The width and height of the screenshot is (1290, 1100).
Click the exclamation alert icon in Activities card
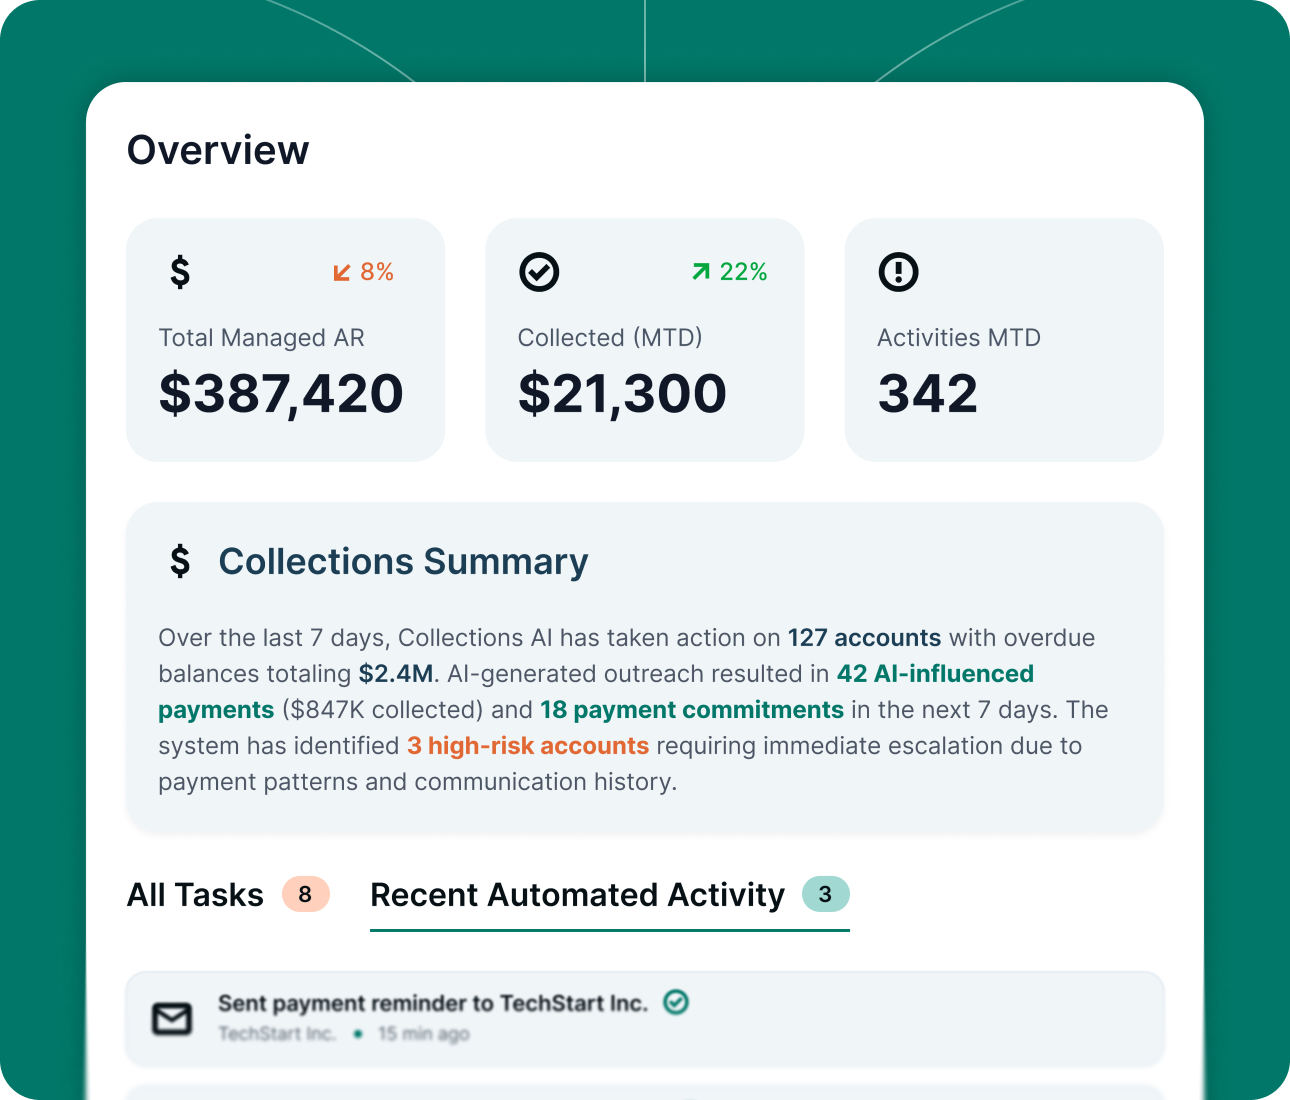tap(898, 271)
